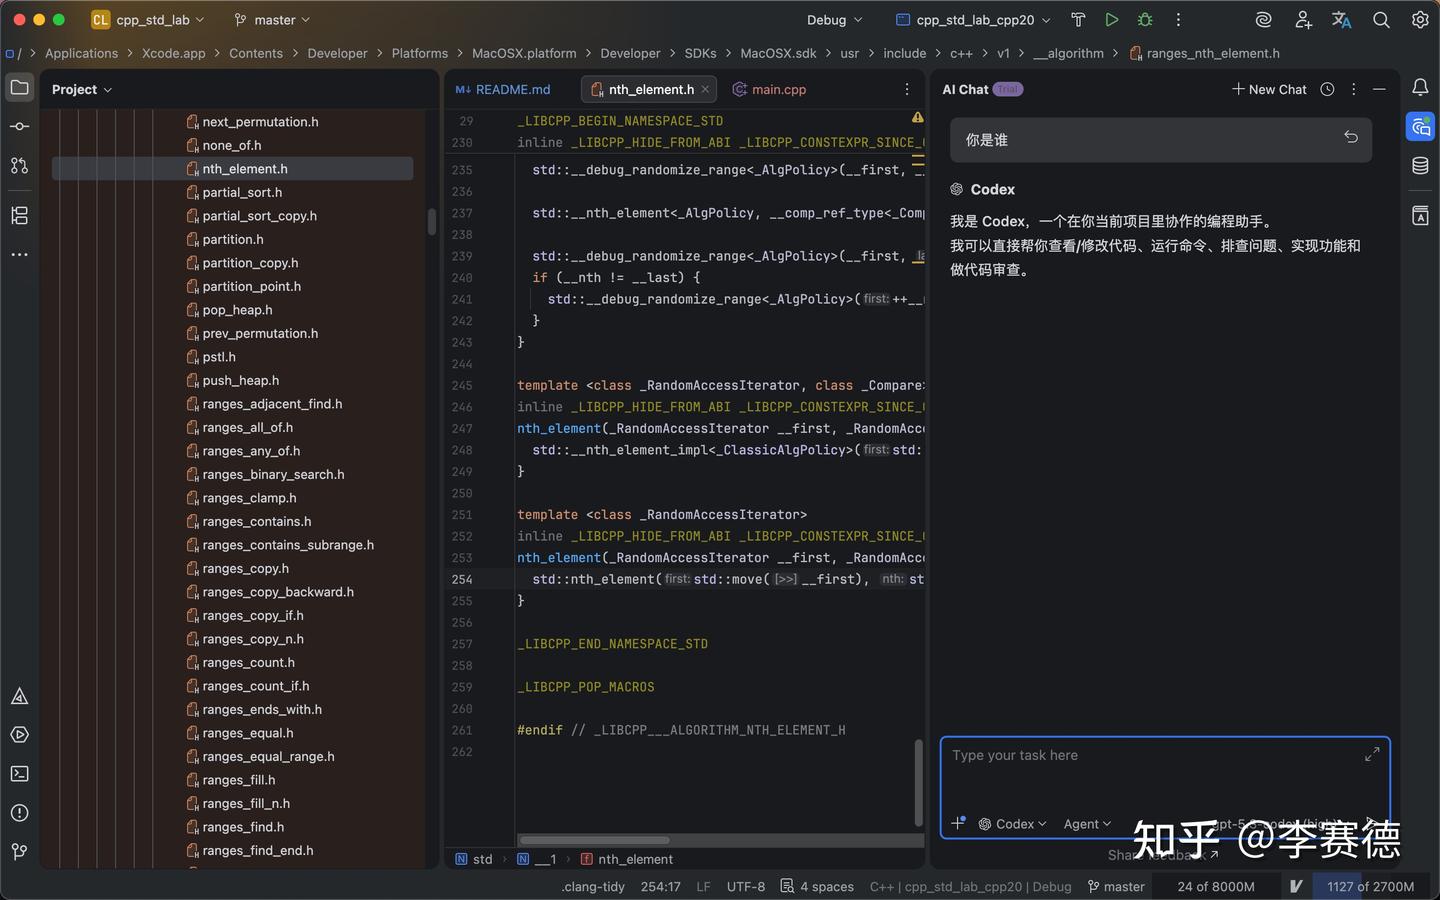
Task: Click the std namespace breadcrumb in editor footer
Action: coord(474,859)
